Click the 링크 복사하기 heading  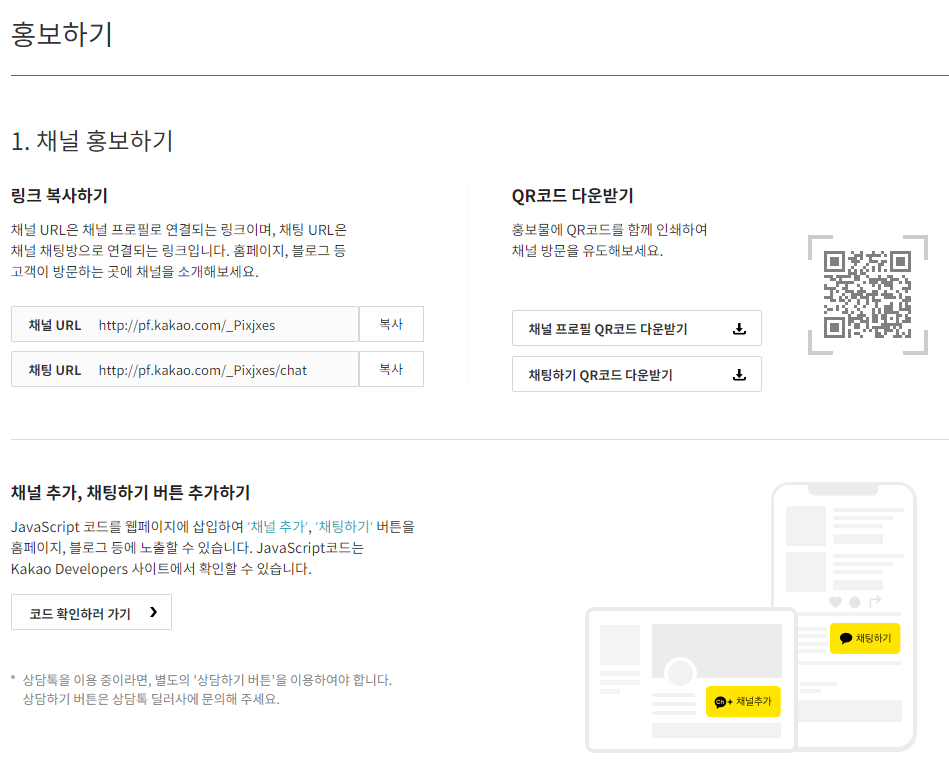[59, 195]
